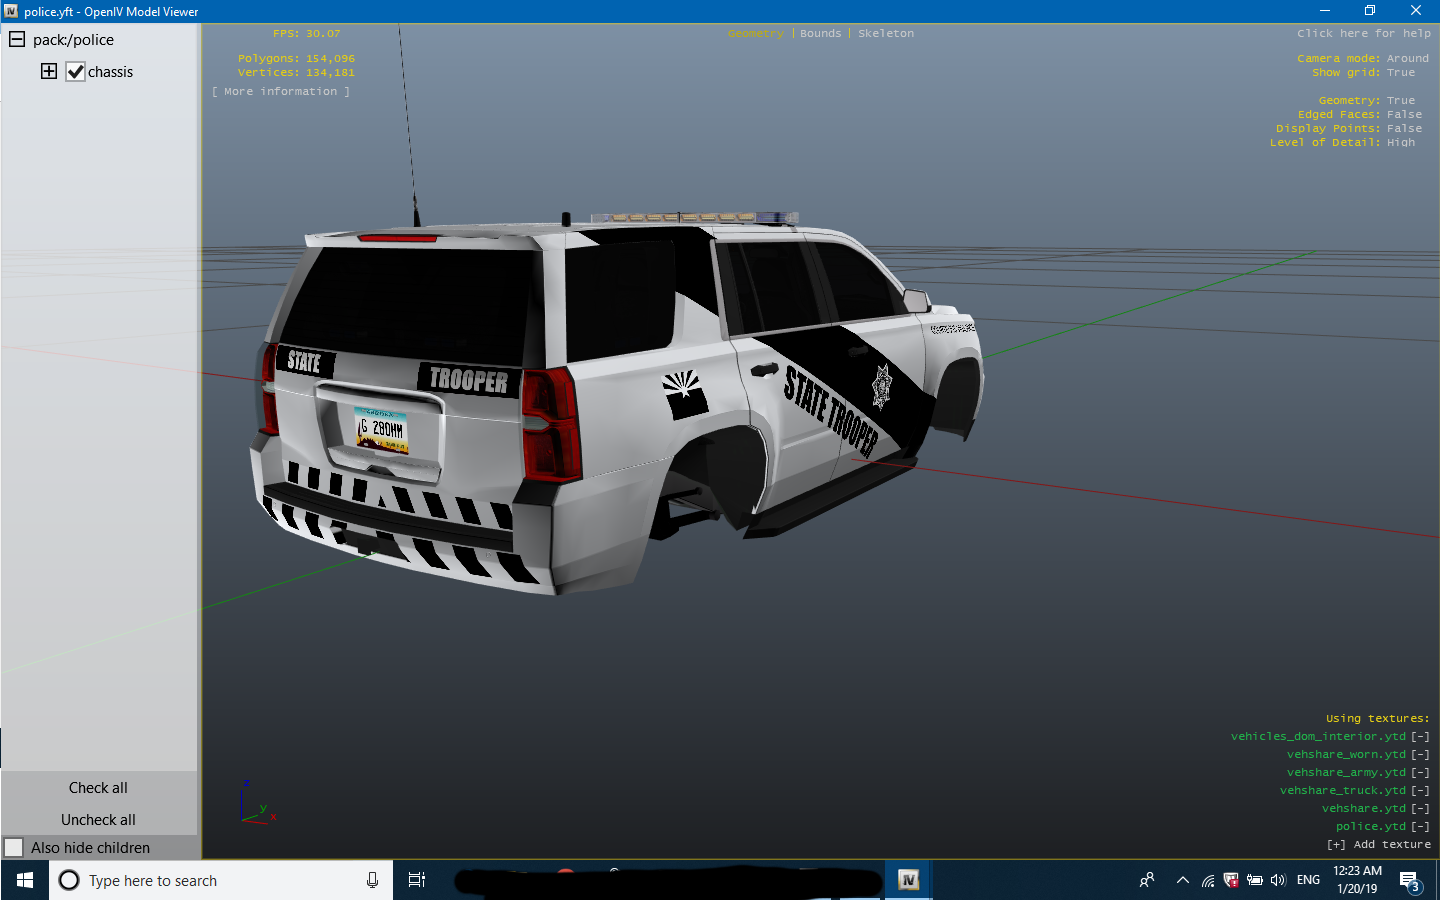Remove the police.ytd texture

coord(1420,827)
